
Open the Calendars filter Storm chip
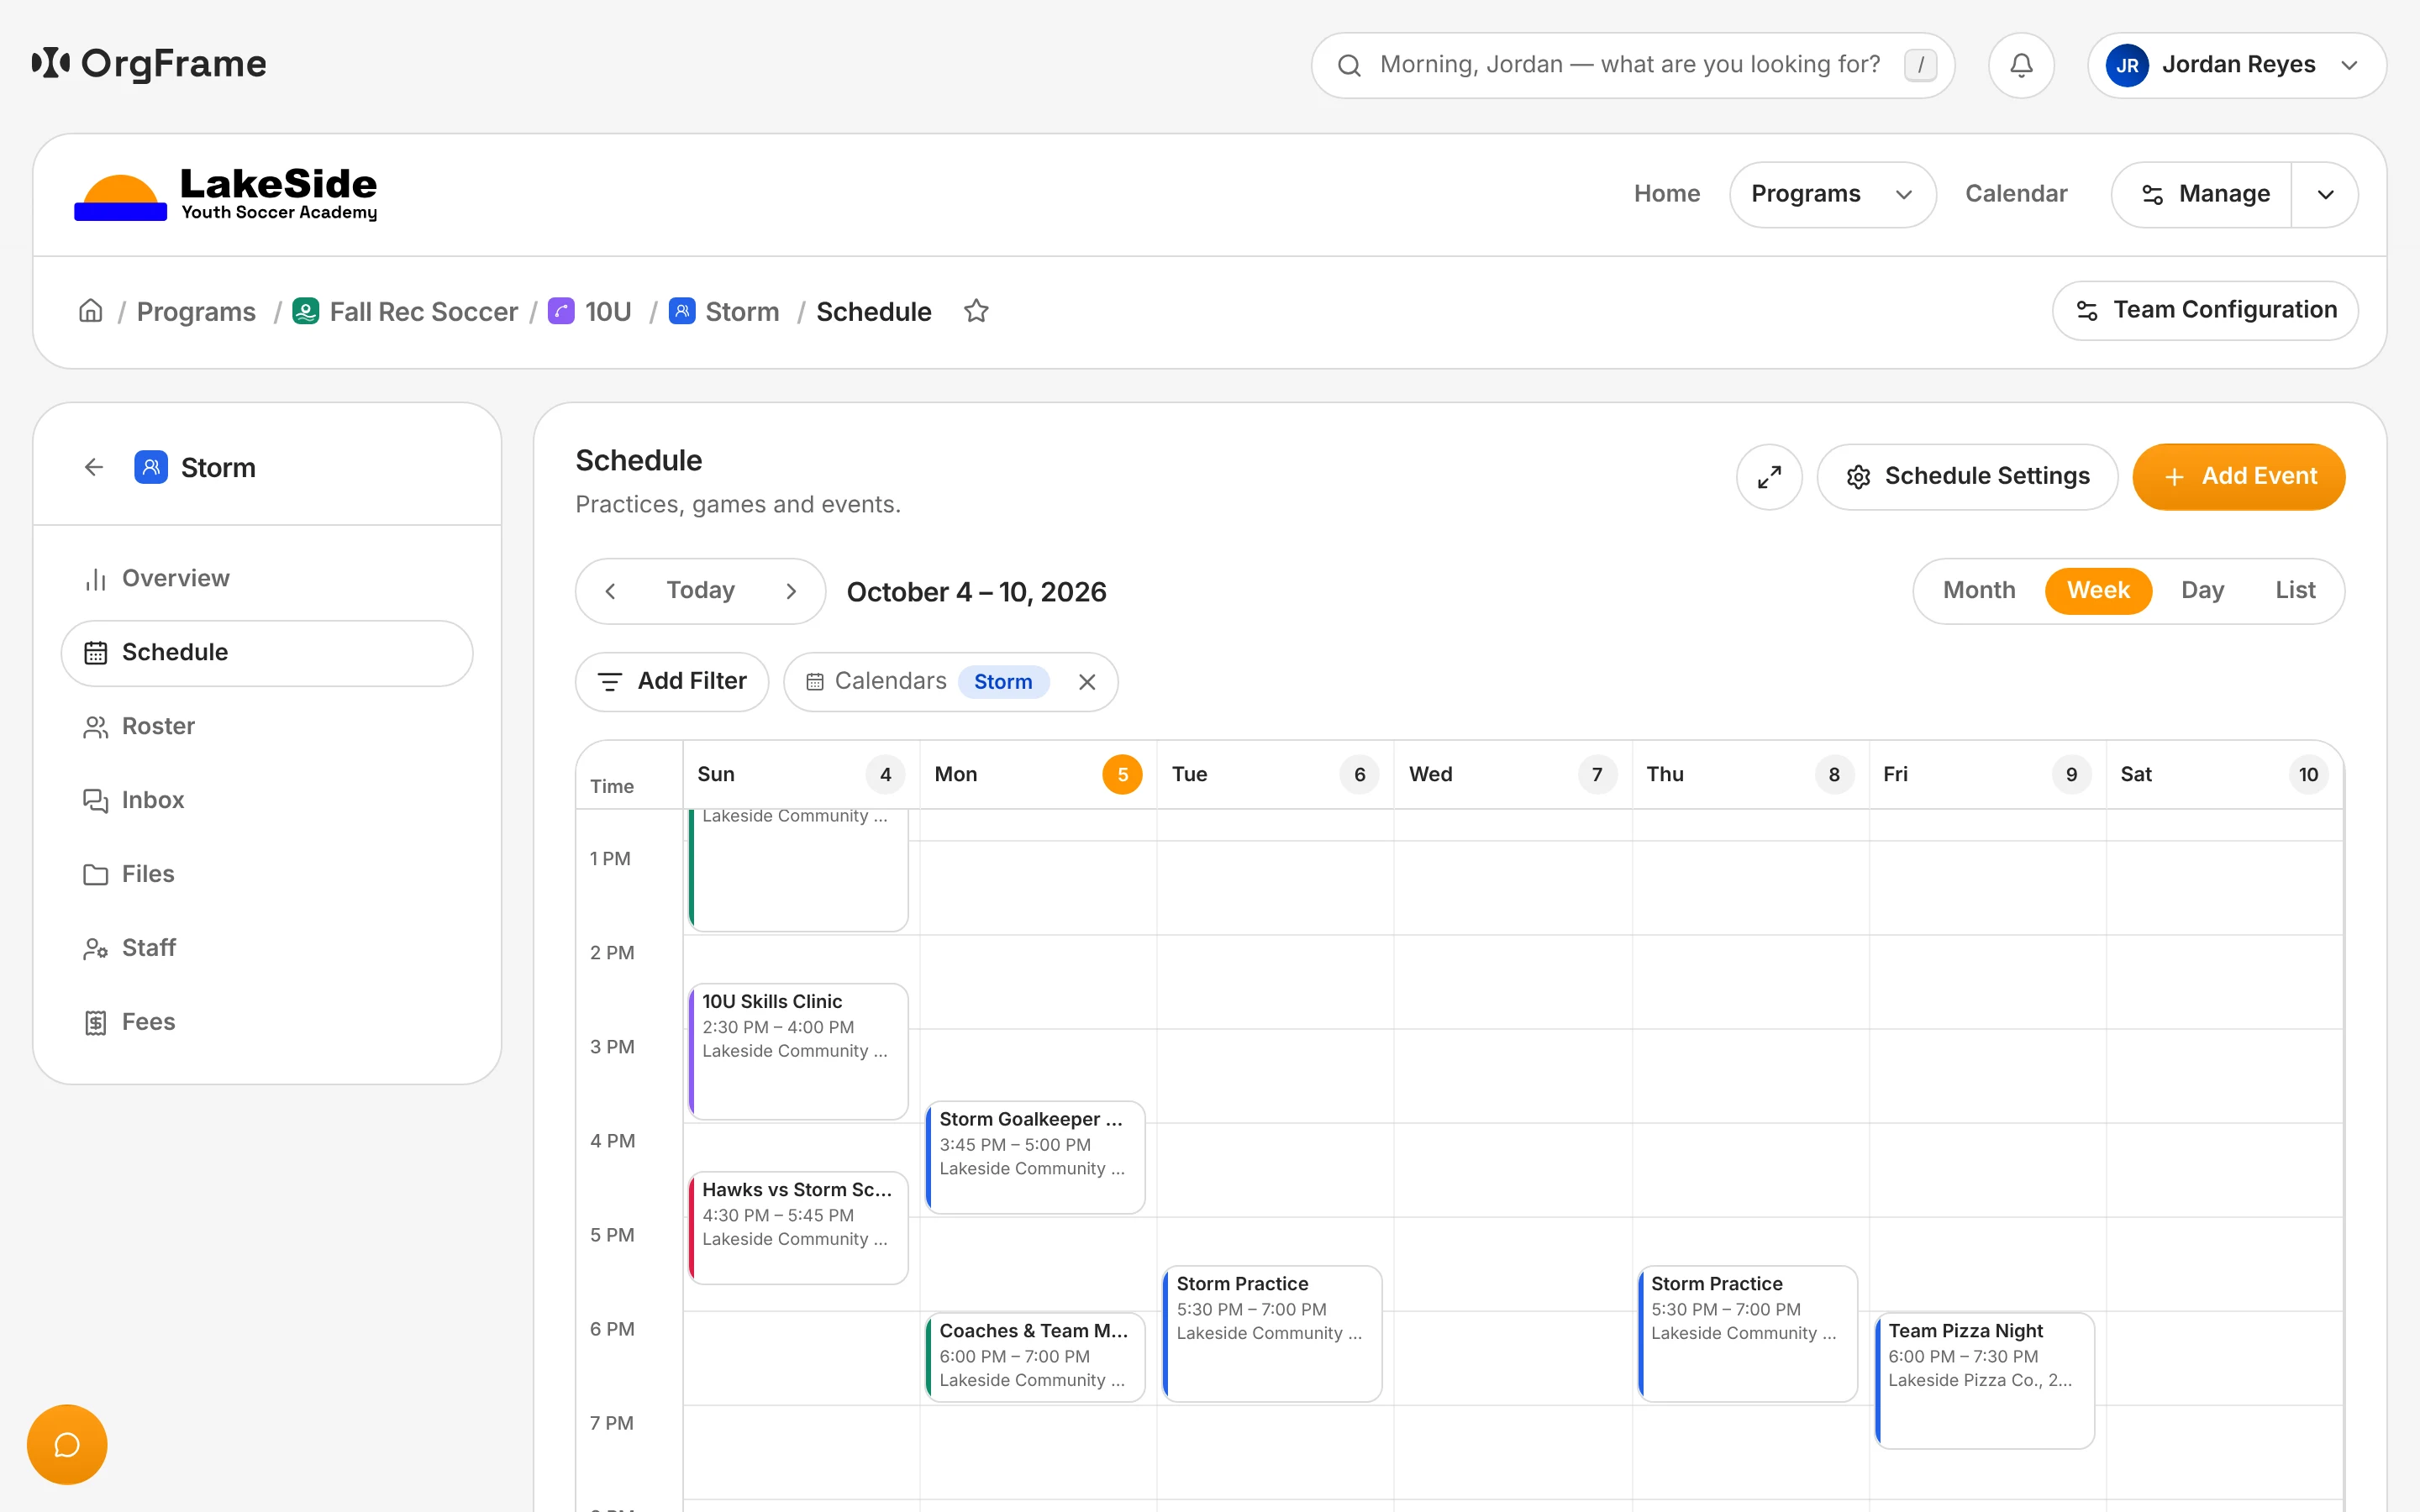pyautogui.click(x=1003, y=682)
